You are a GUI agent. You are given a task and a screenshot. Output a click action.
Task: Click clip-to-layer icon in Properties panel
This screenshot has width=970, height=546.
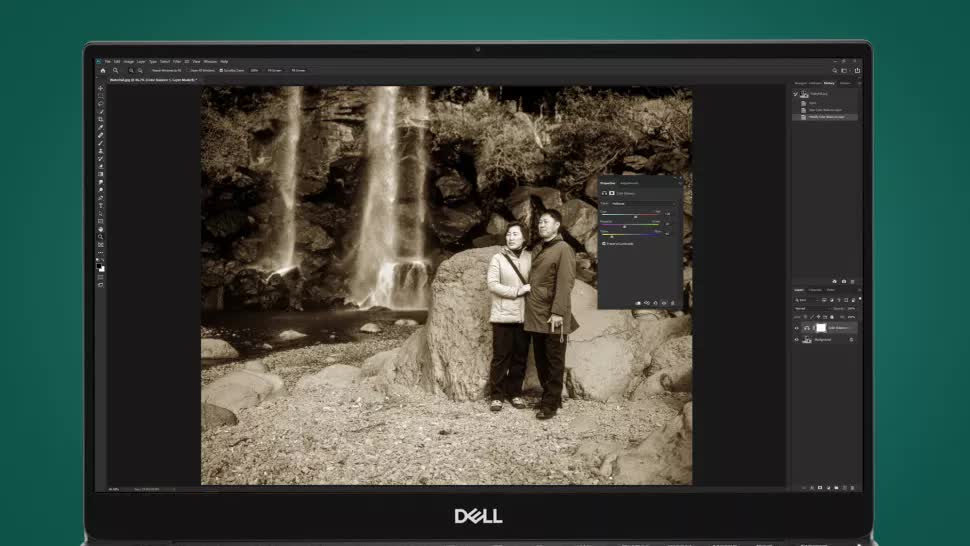coord(638,303)
